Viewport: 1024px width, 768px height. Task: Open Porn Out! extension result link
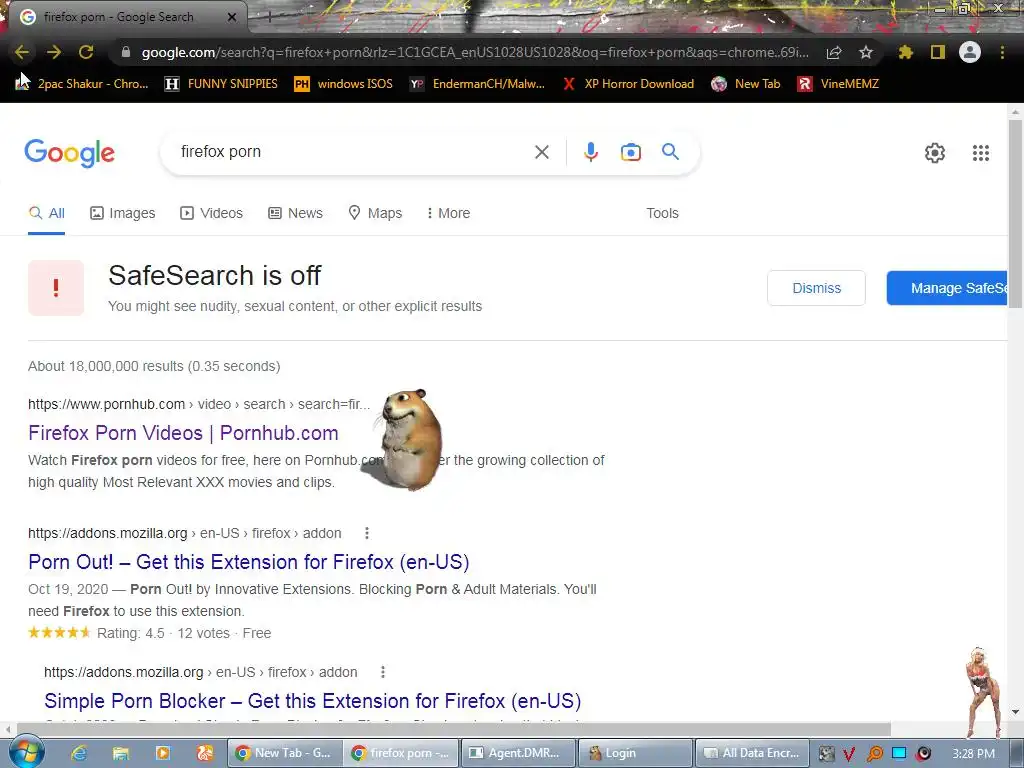(x=249, y=562)
